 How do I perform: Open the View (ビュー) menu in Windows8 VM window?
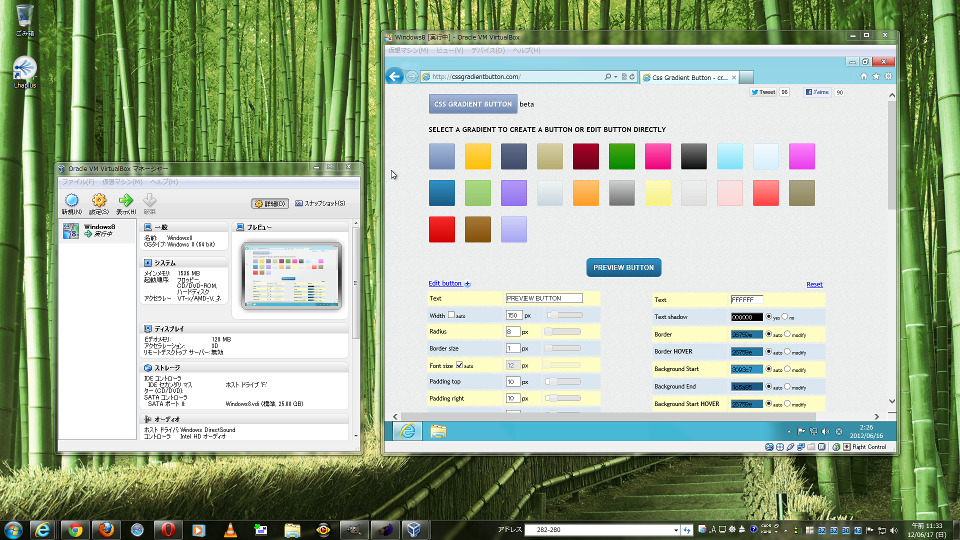449,50
